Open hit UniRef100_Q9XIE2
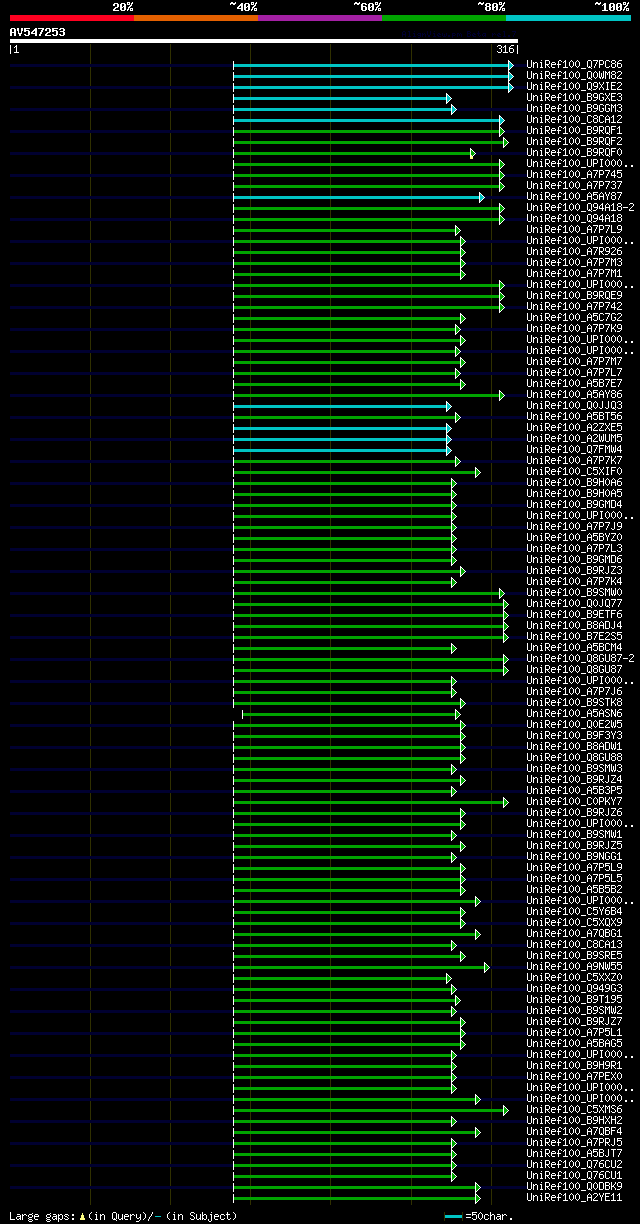The width and height of the screenshot is (640, 1224). tap(574, 86)
